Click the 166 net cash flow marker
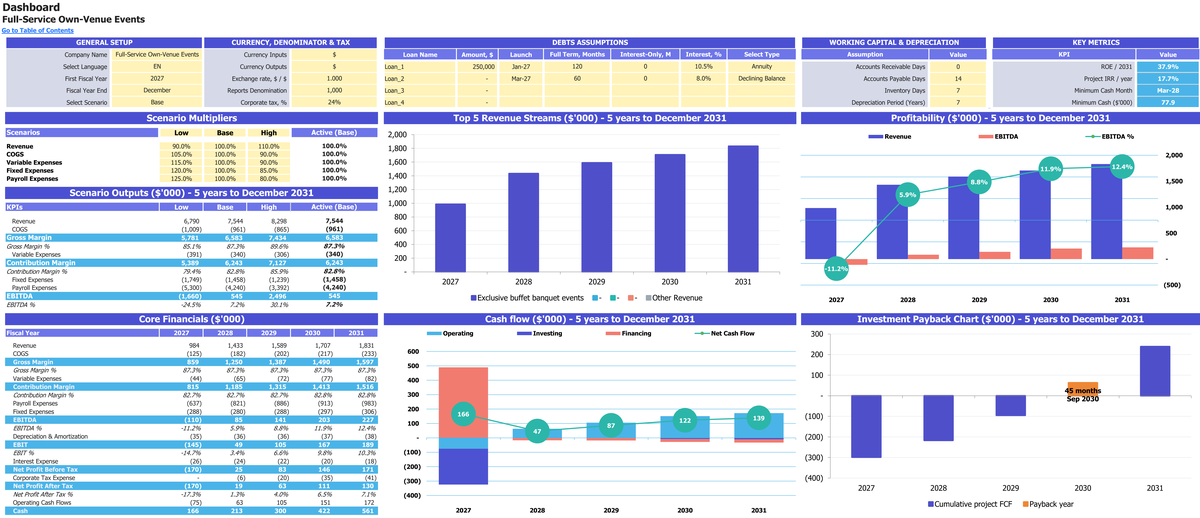This screenshot has height=518, width=1200. 463,413
